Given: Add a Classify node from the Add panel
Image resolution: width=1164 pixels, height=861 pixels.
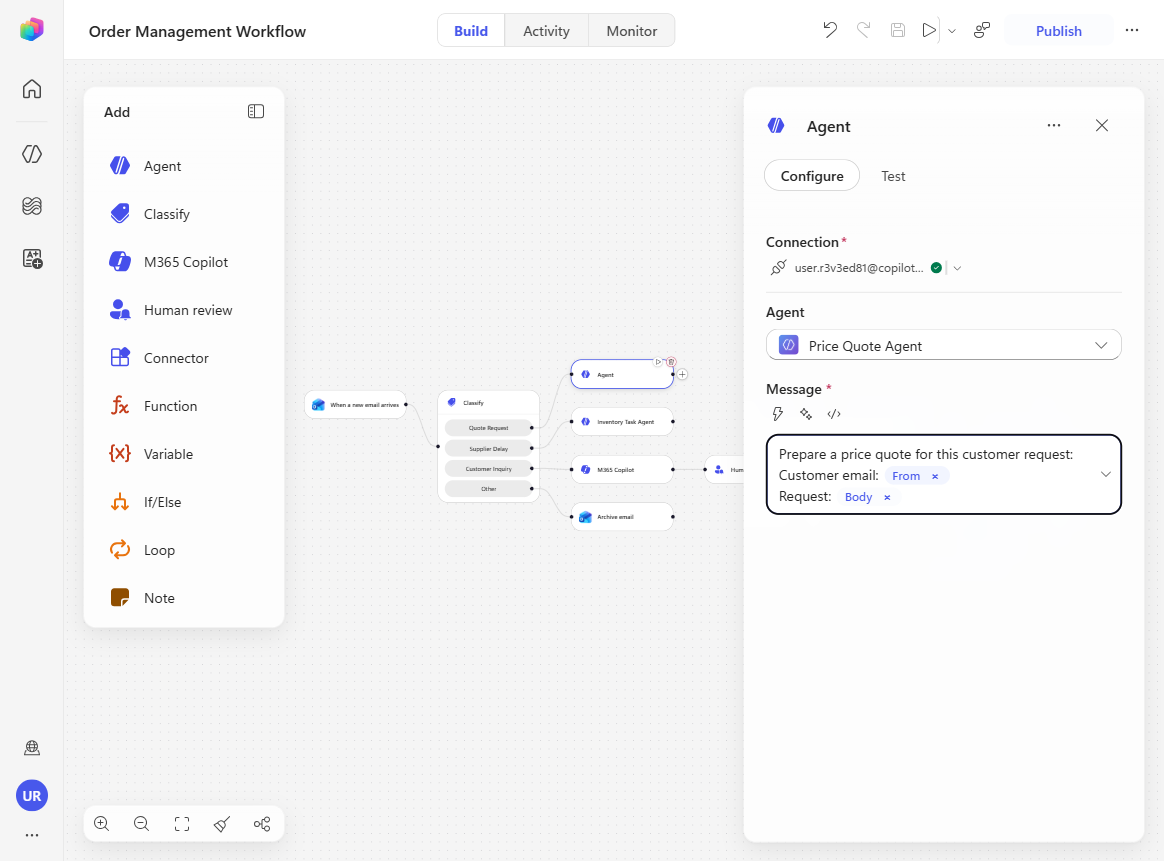Looking at the screenshot, I should click(184, 214).
